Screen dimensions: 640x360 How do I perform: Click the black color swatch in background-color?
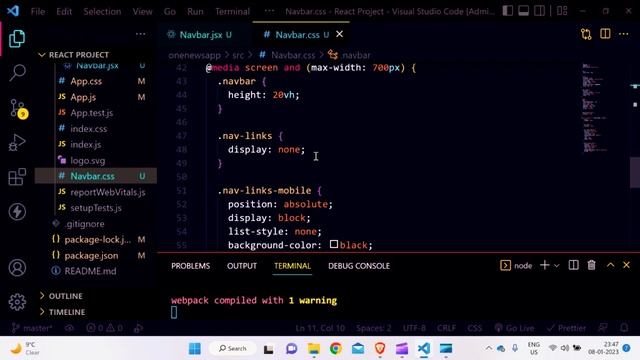[x=334, y=244]
